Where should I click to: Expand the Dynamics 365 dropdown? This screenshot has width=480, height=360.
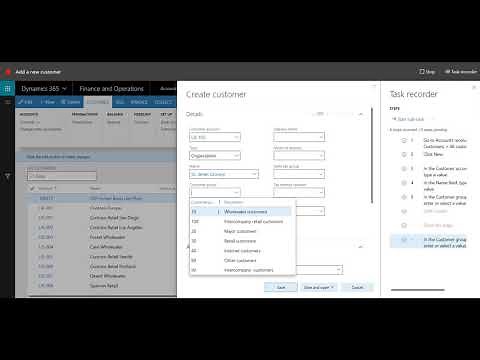[44, 89]
